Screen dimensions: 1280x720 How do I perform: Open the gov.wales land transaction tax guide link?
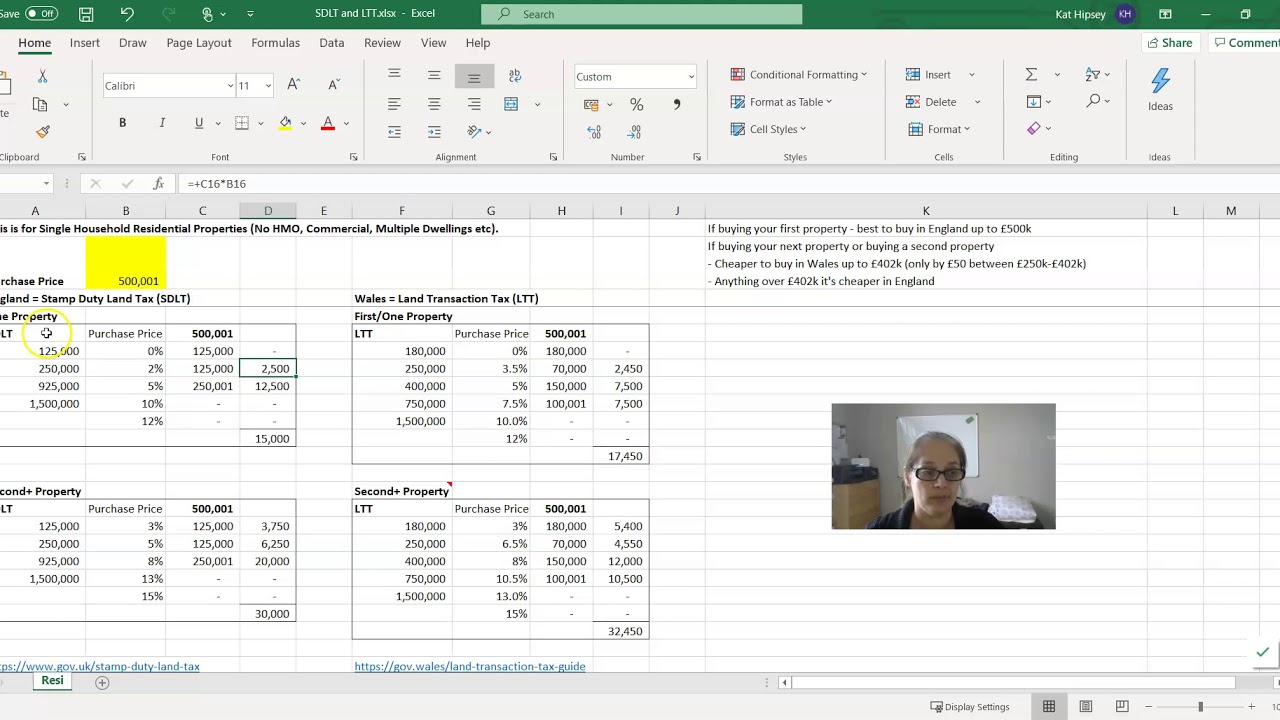tap(470, 666)
